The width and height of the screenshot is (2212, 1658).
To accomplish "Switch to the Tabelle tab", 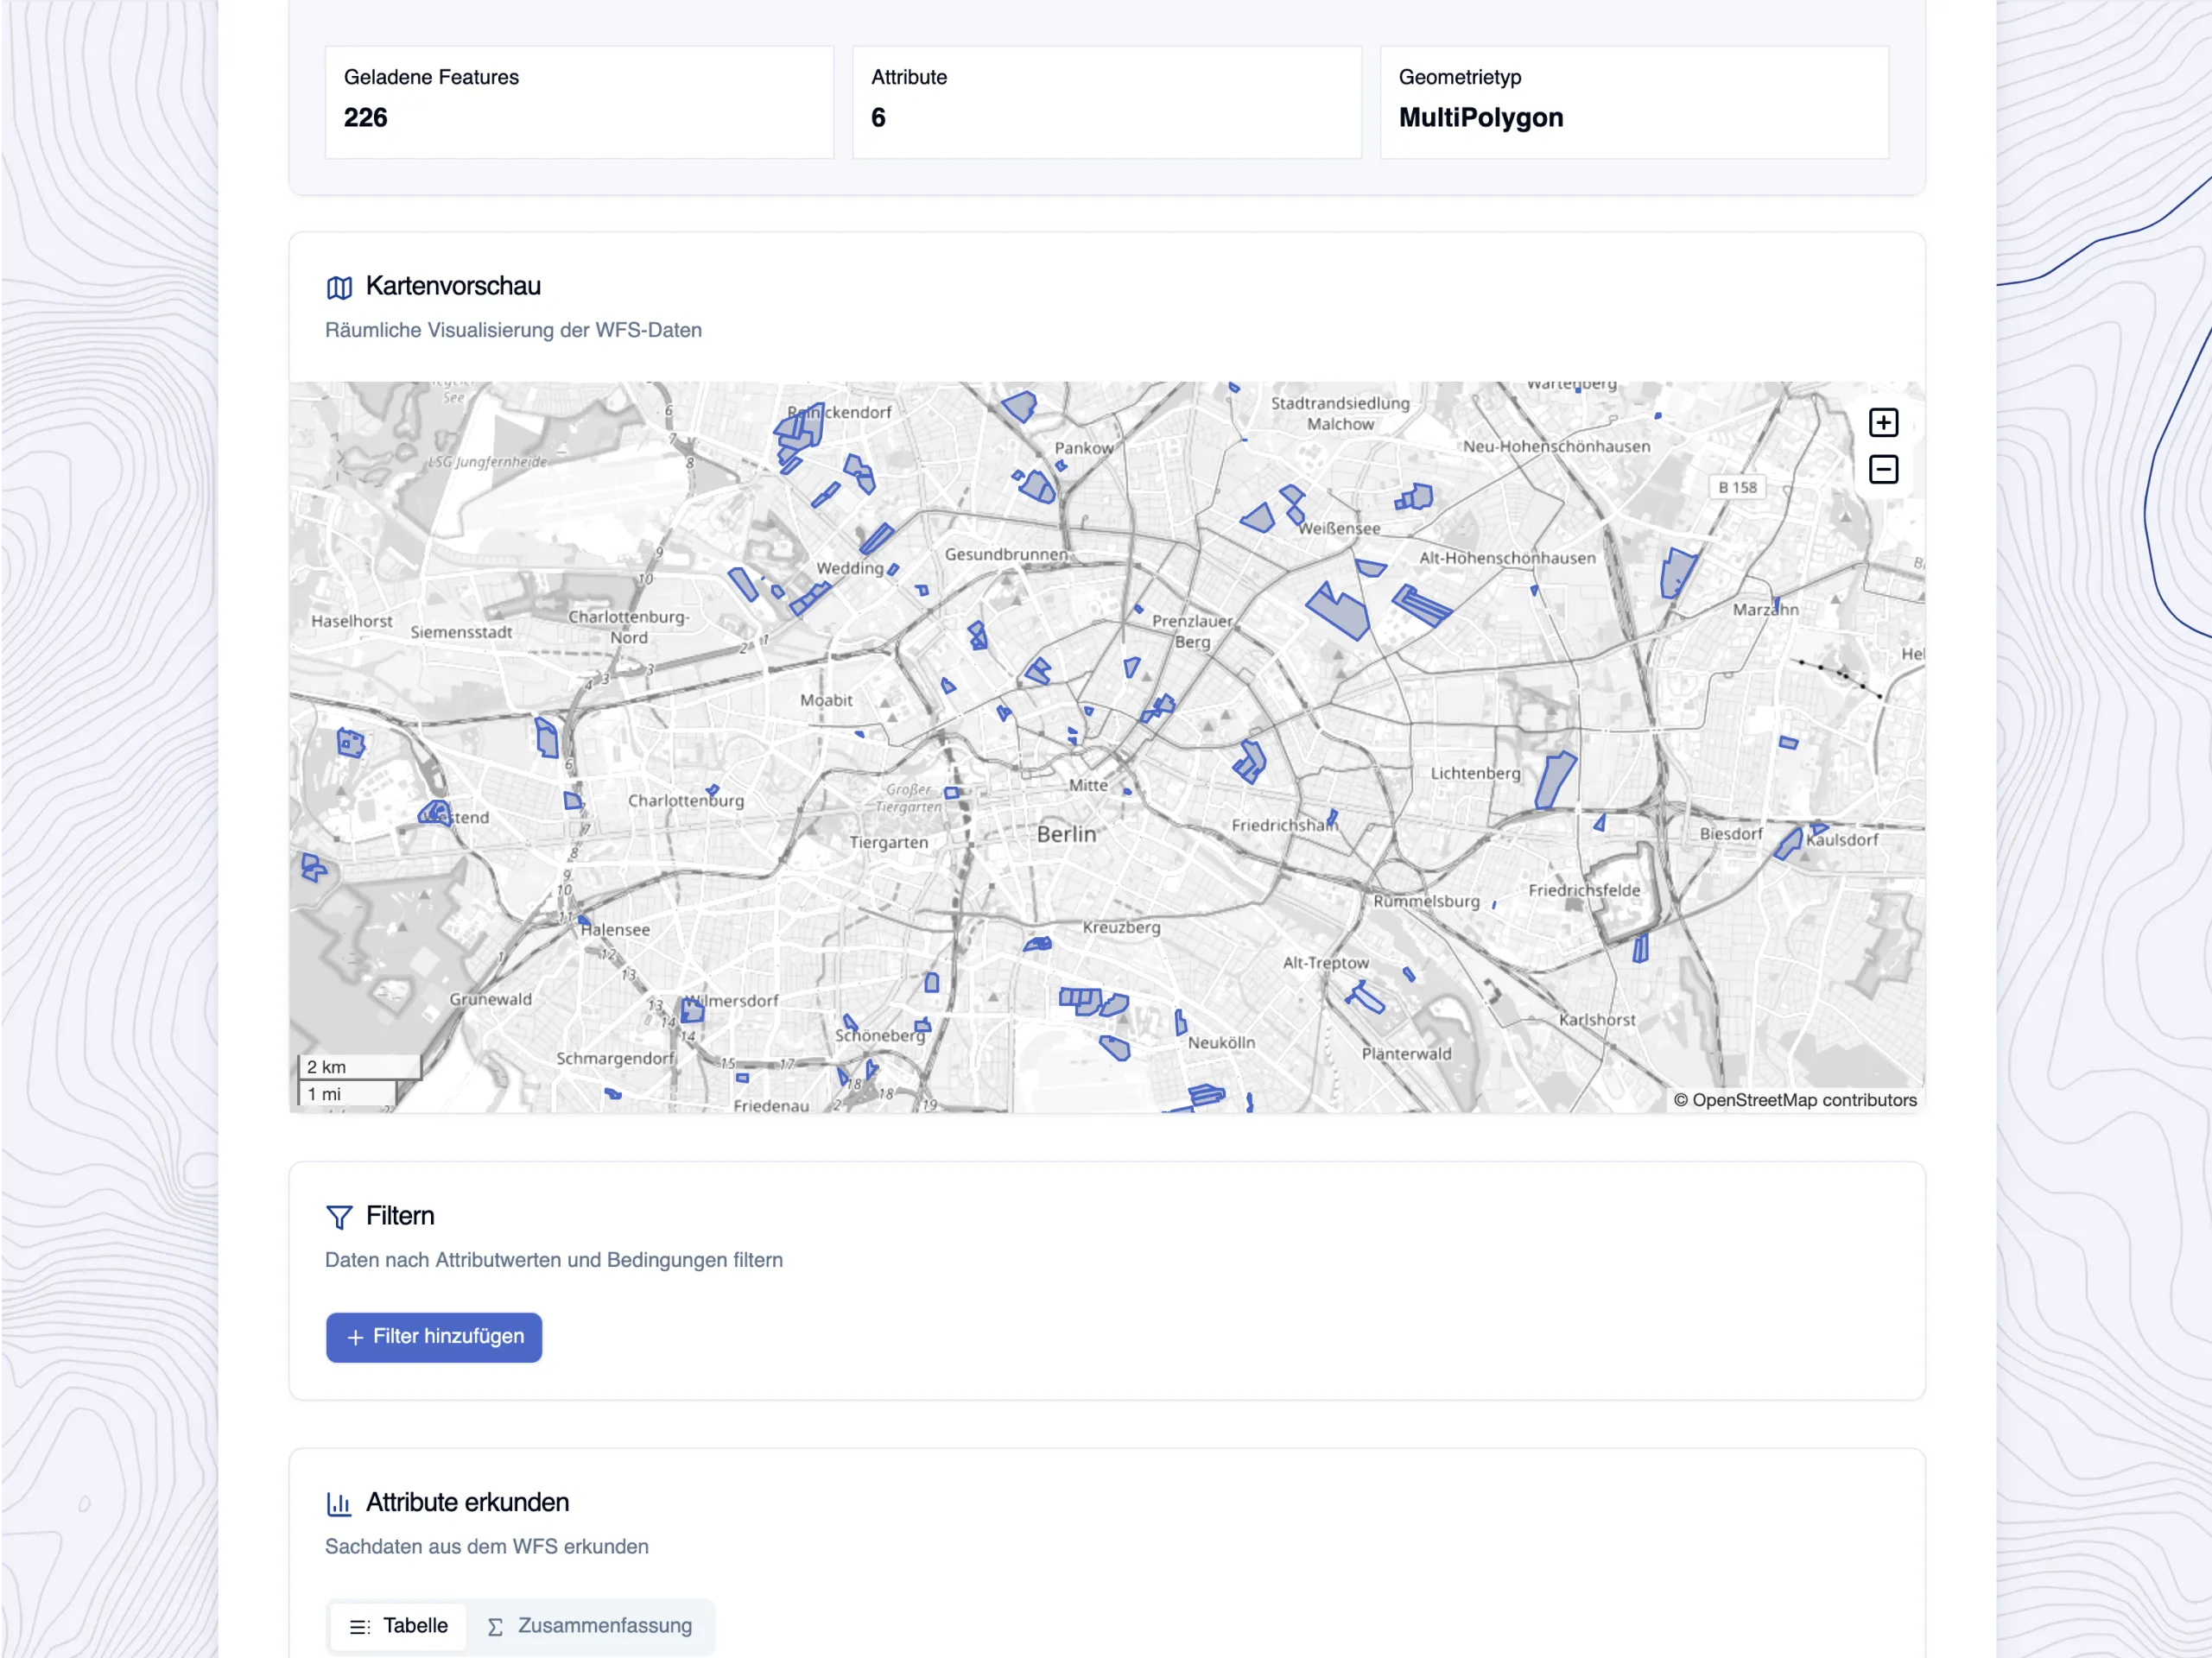I will [397, 1627].
